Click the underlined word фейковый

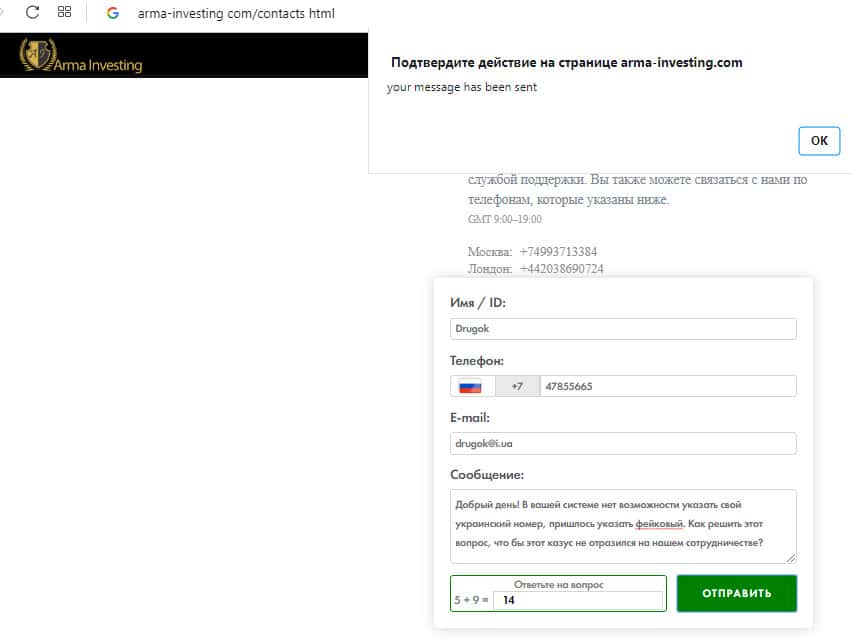(x=658, y=524)
